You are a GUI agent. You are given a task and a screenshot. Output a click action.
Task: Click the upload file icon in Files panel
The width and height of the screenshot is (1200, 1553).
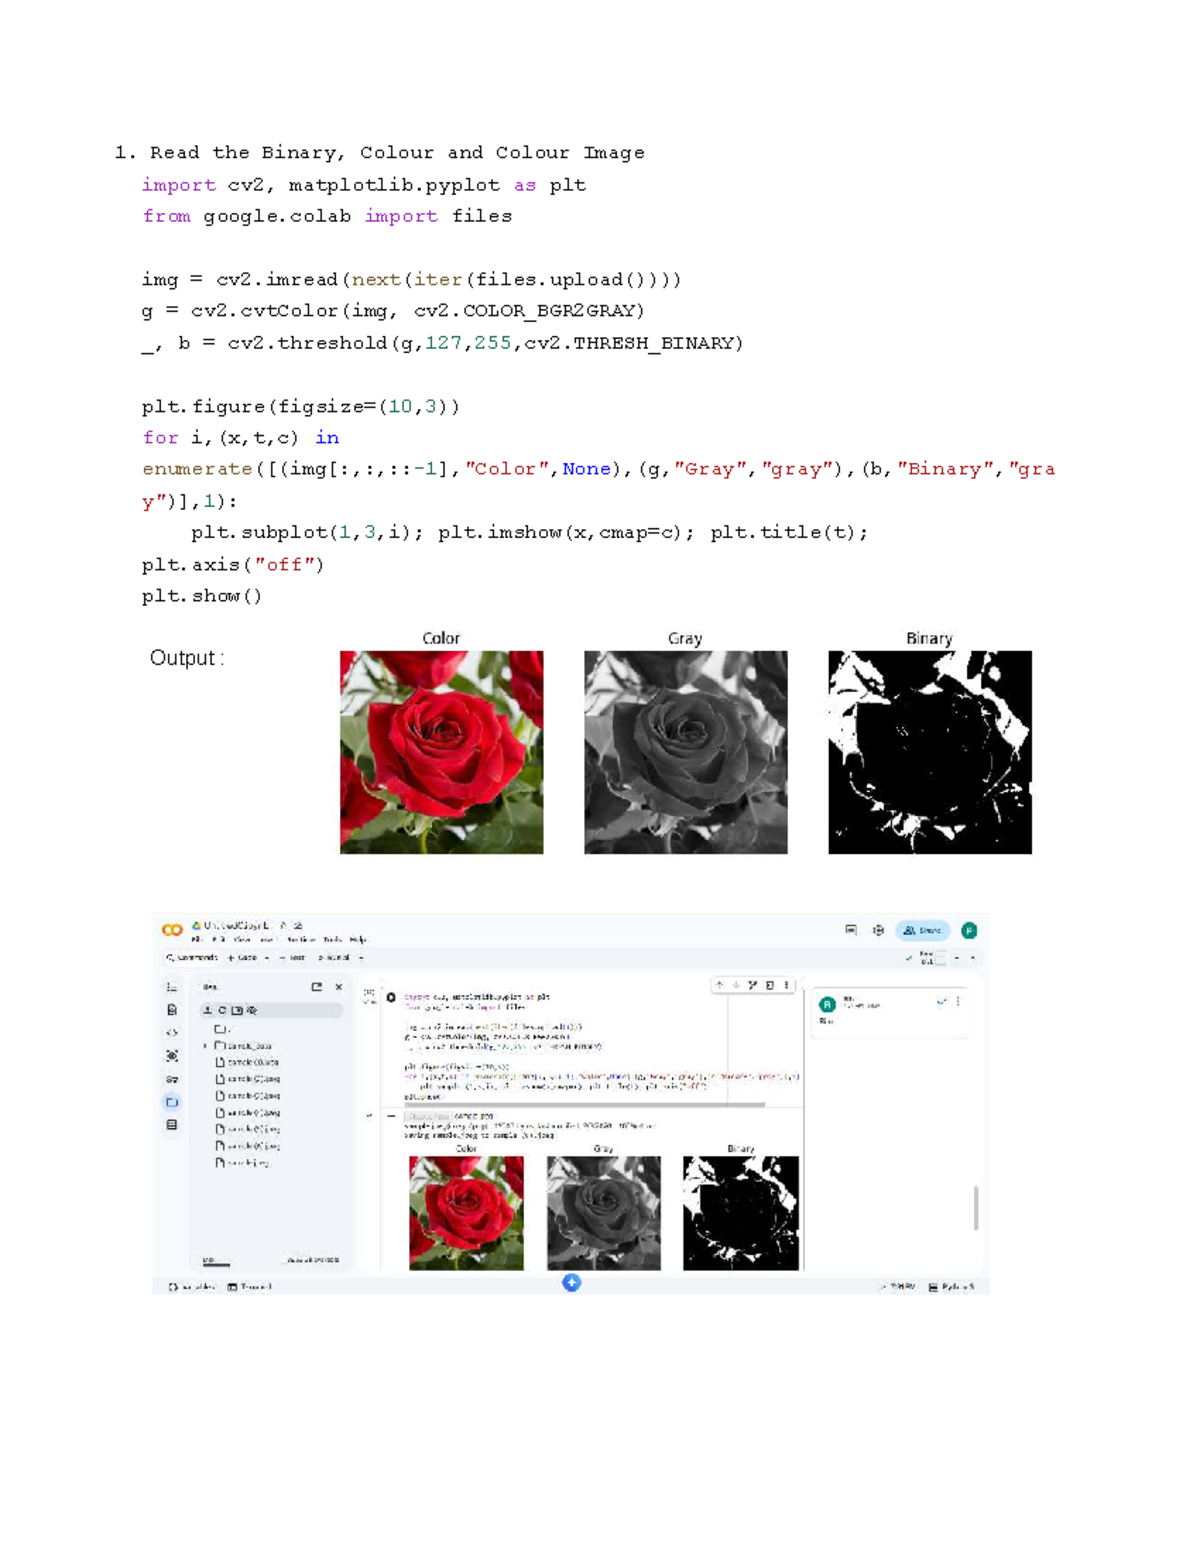pos(208,1010)
